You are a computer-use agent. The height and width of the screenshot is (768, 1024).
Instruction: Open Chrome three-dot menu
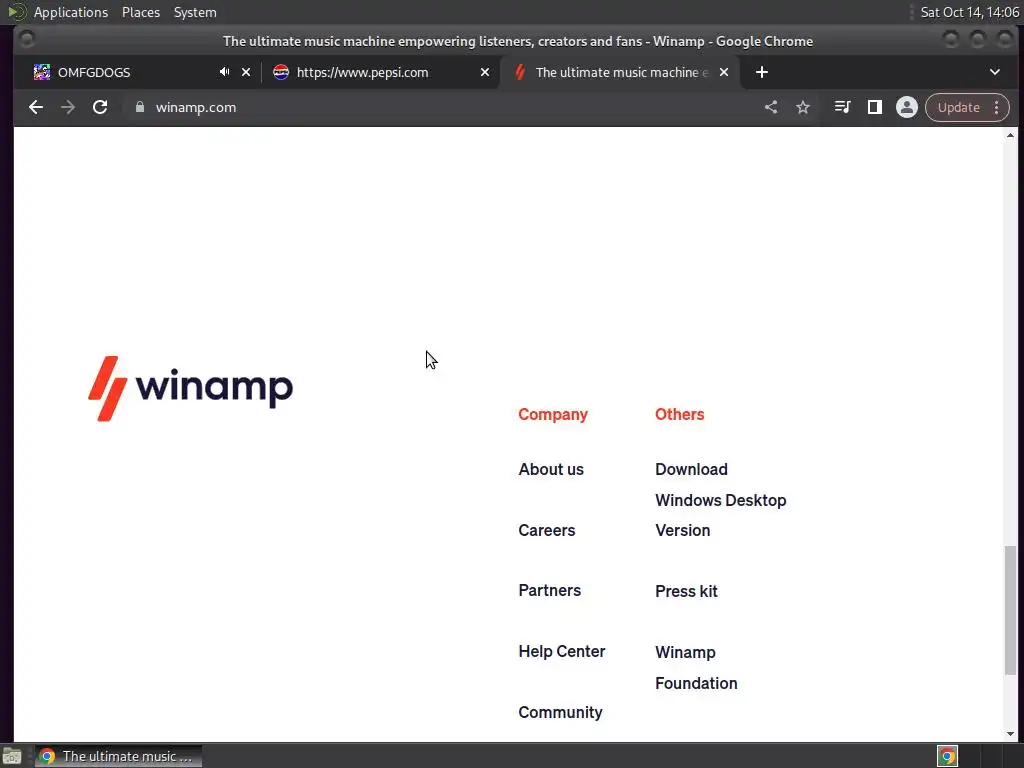[x=997, y=107]
